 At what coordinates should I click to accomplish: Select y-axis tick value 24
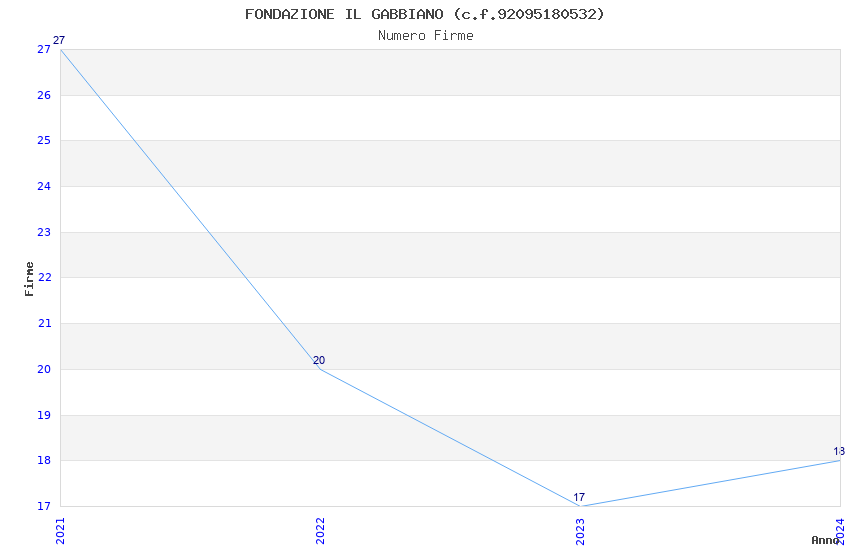coord(44,186)
